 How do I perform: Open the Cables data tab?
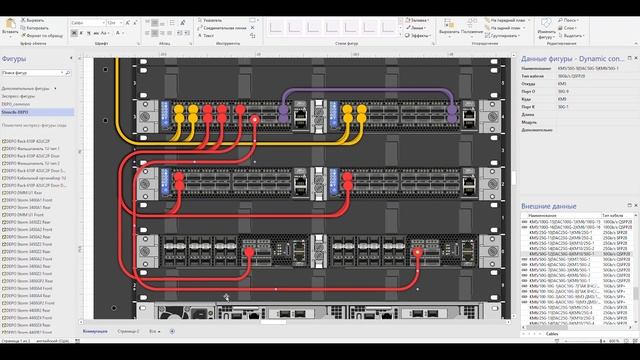(552, 334)
